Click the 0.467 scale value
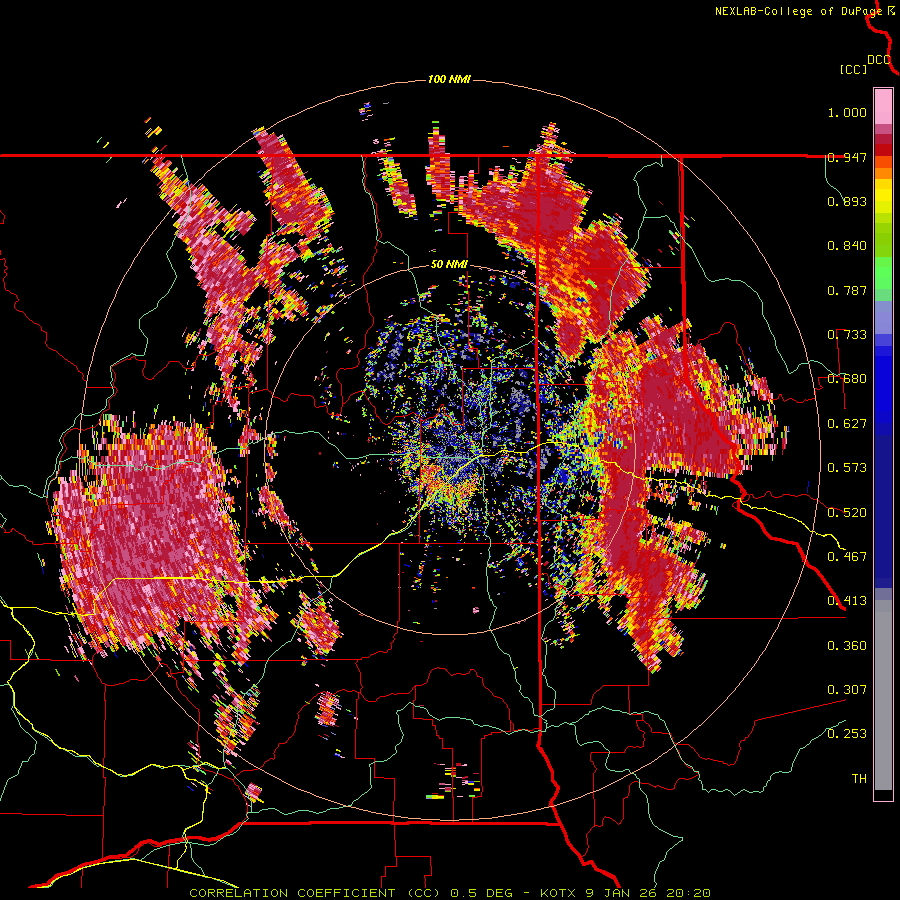900x900 pixels. (x=847, y=557)
